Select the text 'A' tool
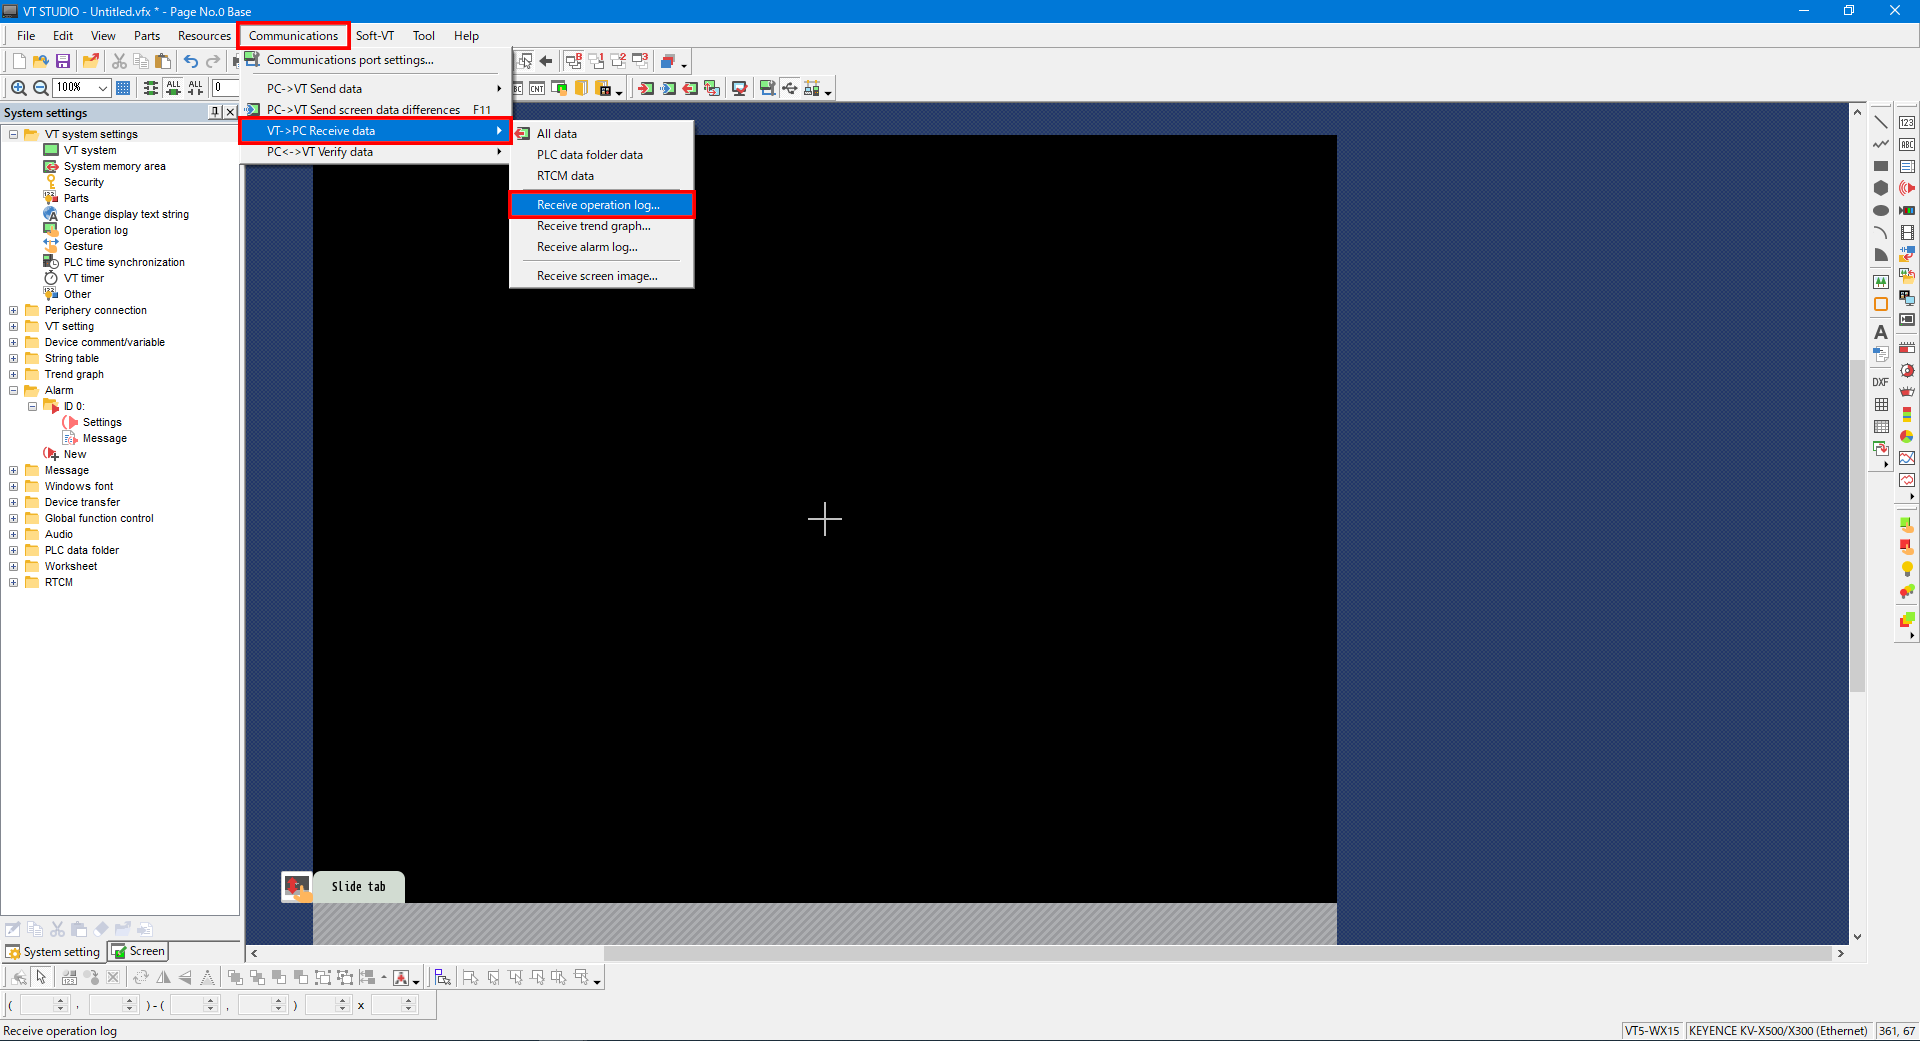Image resolution: width=1920 pixels, height=1041 pixels. click(x=1881, y=332)
